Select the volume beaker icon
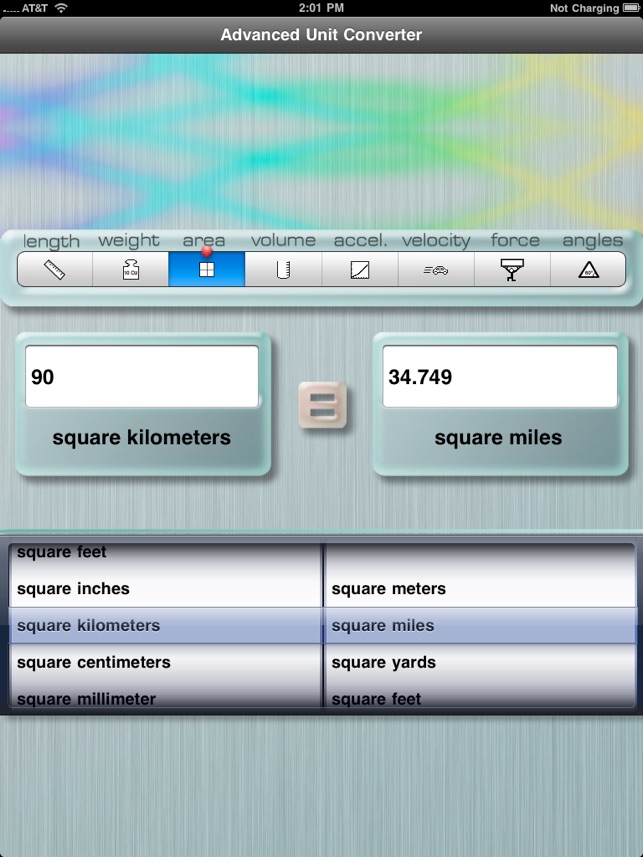 coord(283,269)
